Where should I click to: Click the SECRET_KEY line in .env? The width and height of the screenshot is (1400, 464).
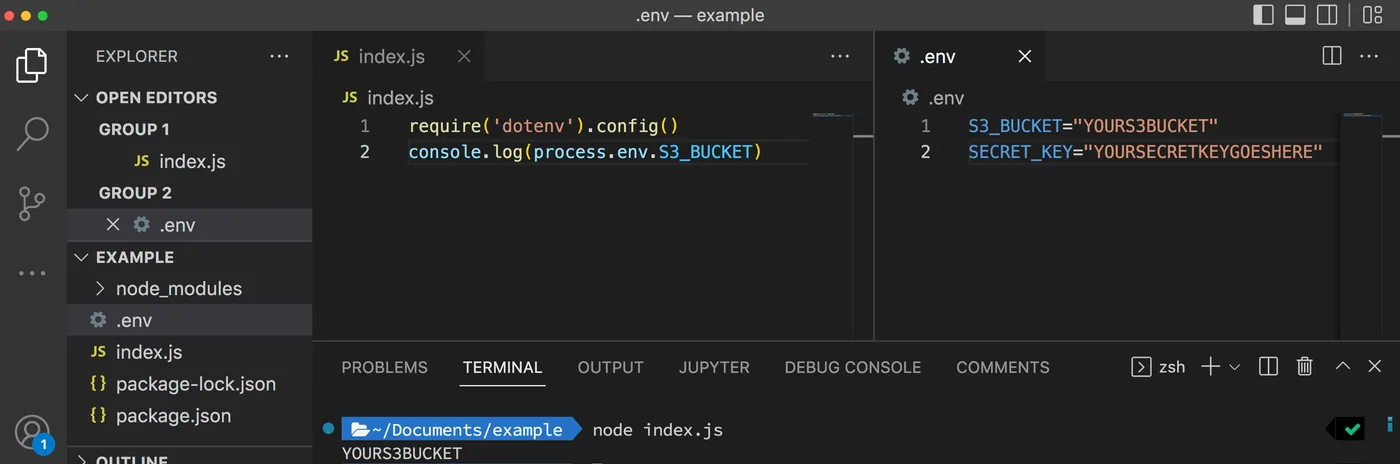[1146, 152]
